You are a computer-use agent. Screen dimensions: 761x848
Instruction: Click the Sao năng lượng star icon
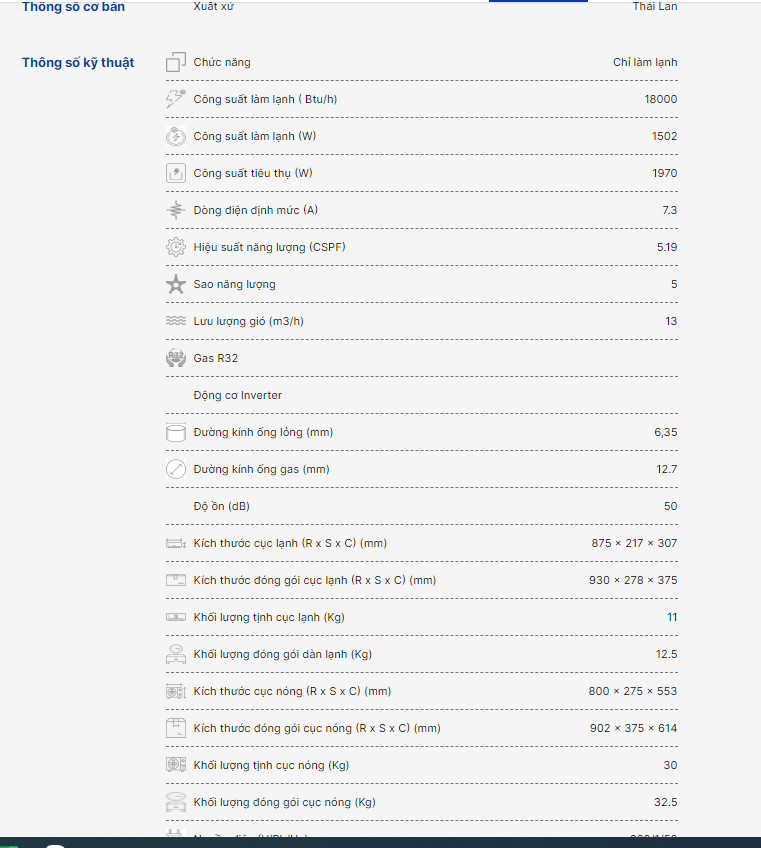(176, 284)
